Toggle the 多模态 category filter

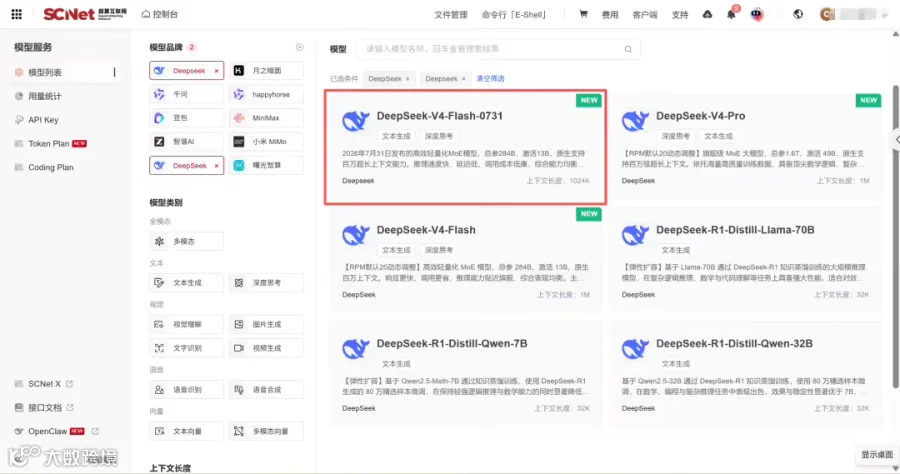(187, 242)
